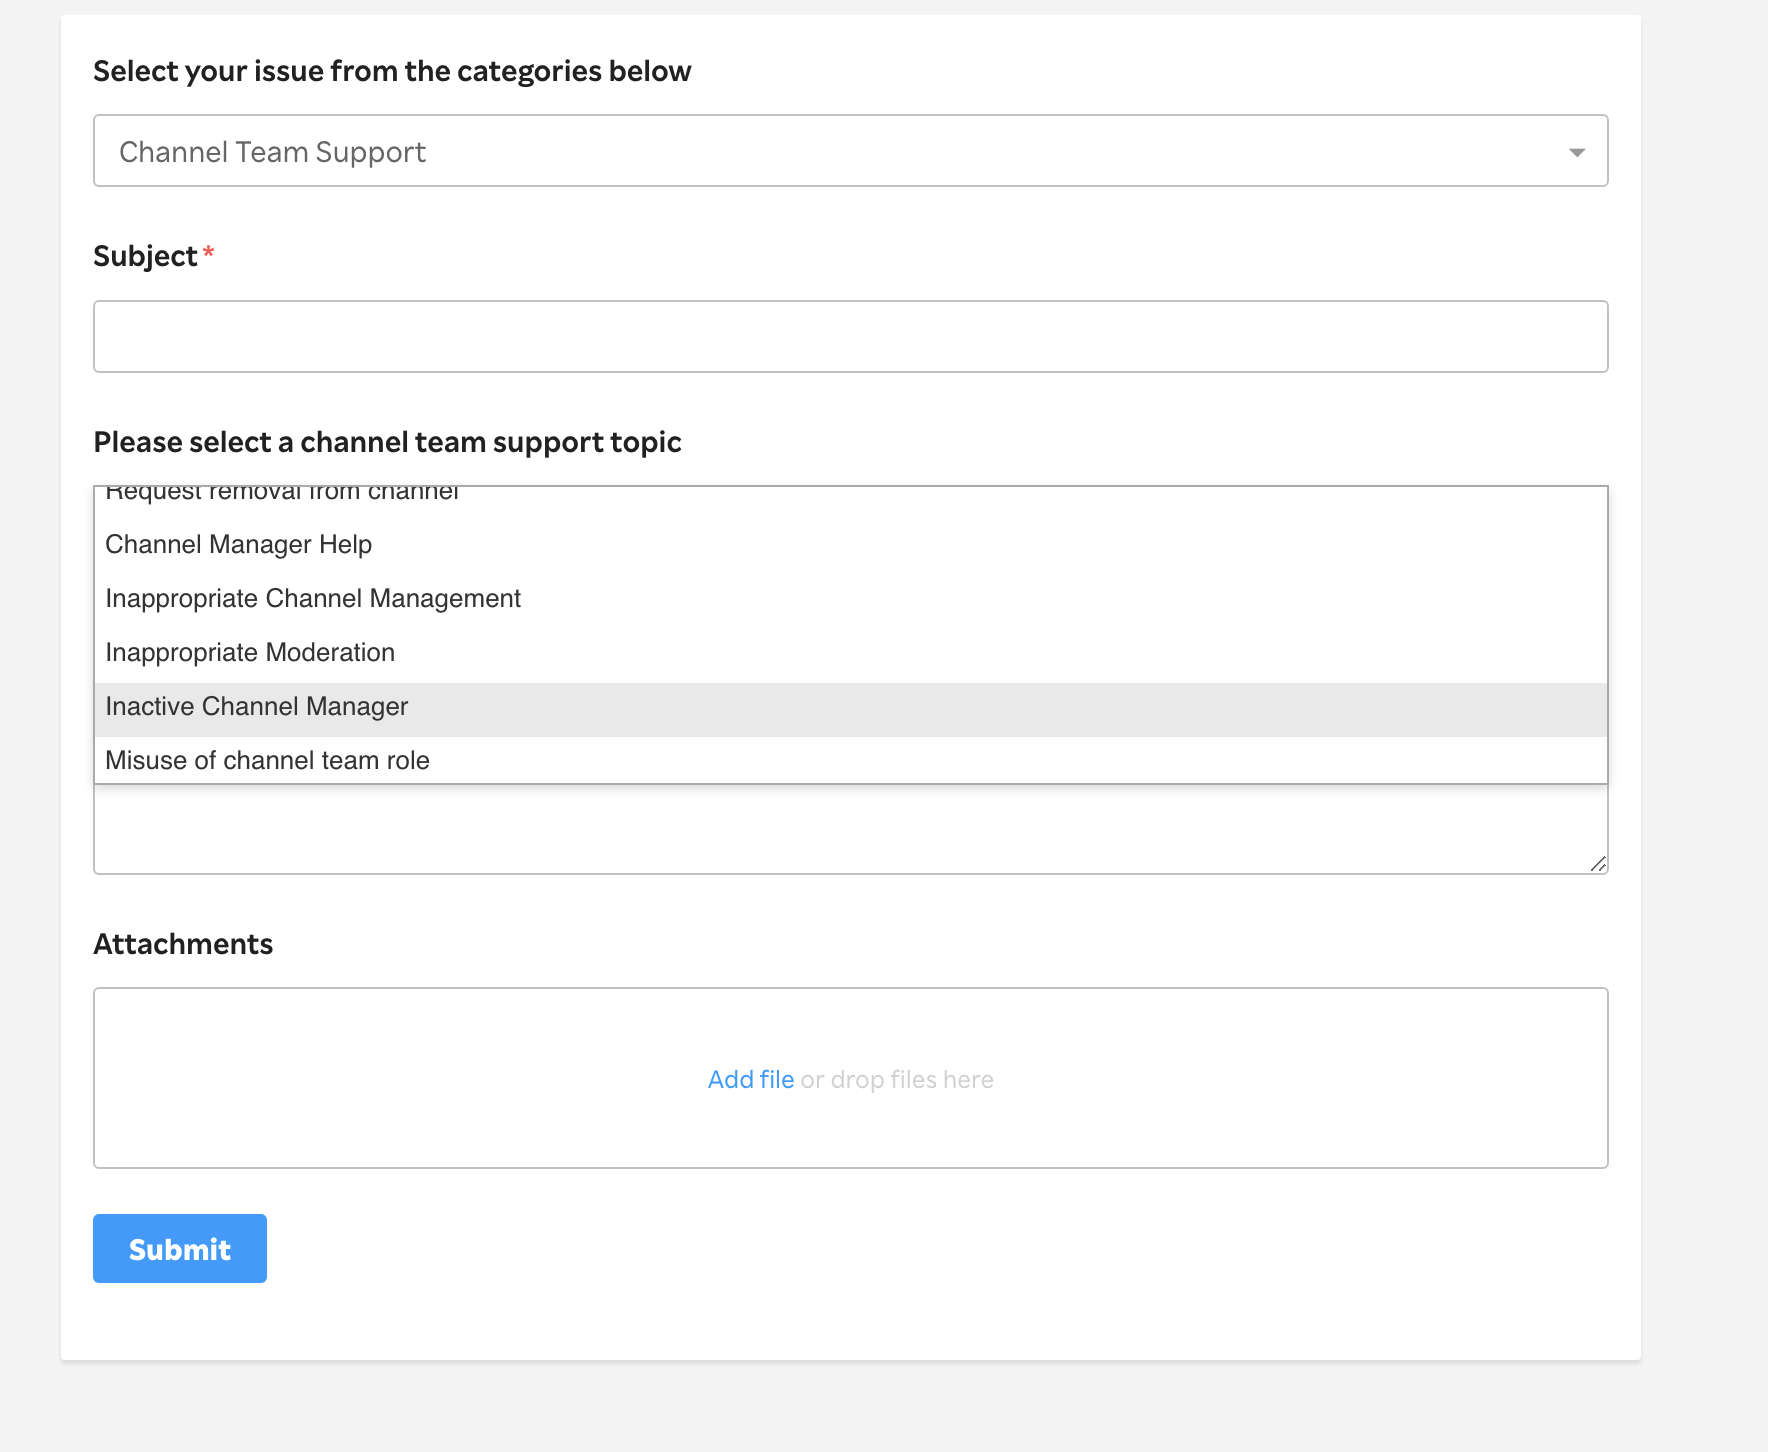The width and height of the screenshot is (1768, 1452).
Task: Click 'Please select a channel team support topic' label
Action: click(387, 442)
